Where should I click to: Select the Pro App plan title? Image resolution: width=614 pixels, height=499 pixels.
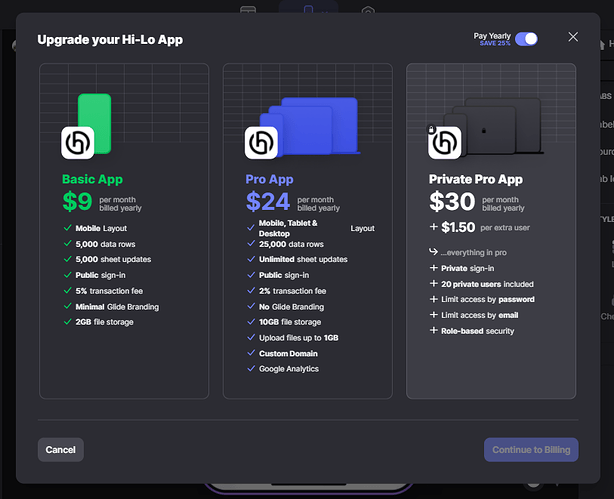(269, 179)
